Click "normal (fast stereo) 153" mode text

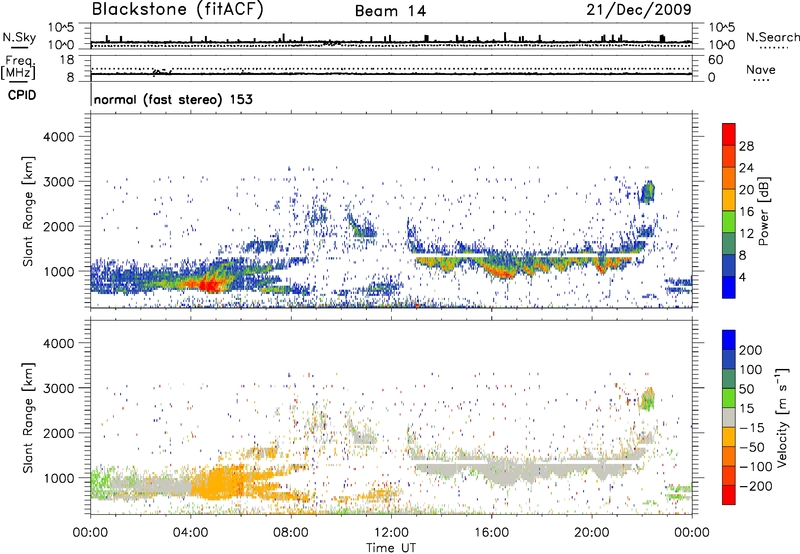tap(173, 99)
